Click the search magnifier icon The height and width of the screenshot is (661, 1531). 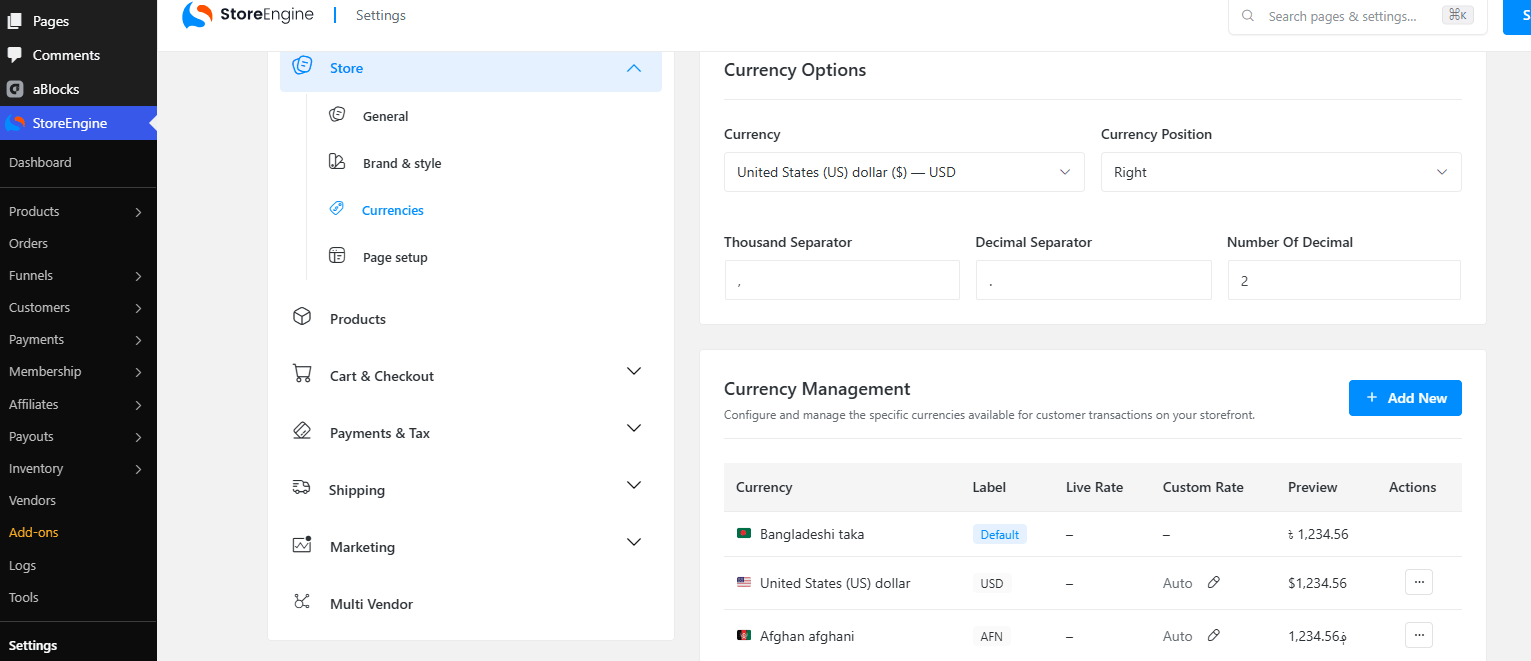[x=1248, y=16]
